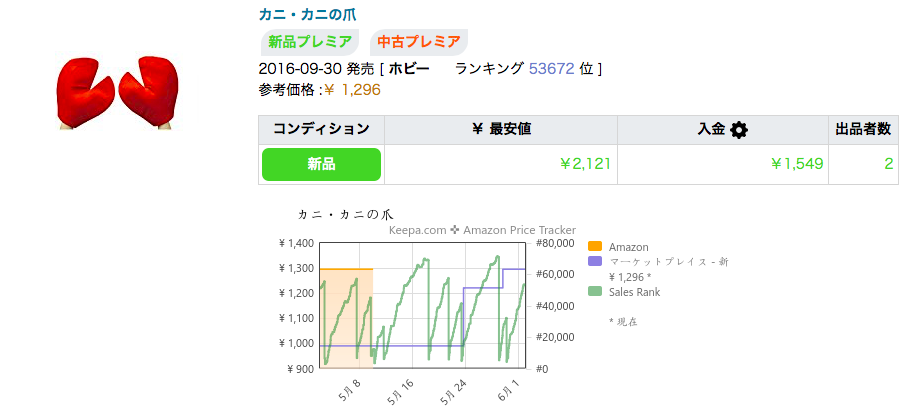The width and height of the screenshot is (907, 411).
Task: Click the payout amount ¥1,549
Action: point(797,164)
